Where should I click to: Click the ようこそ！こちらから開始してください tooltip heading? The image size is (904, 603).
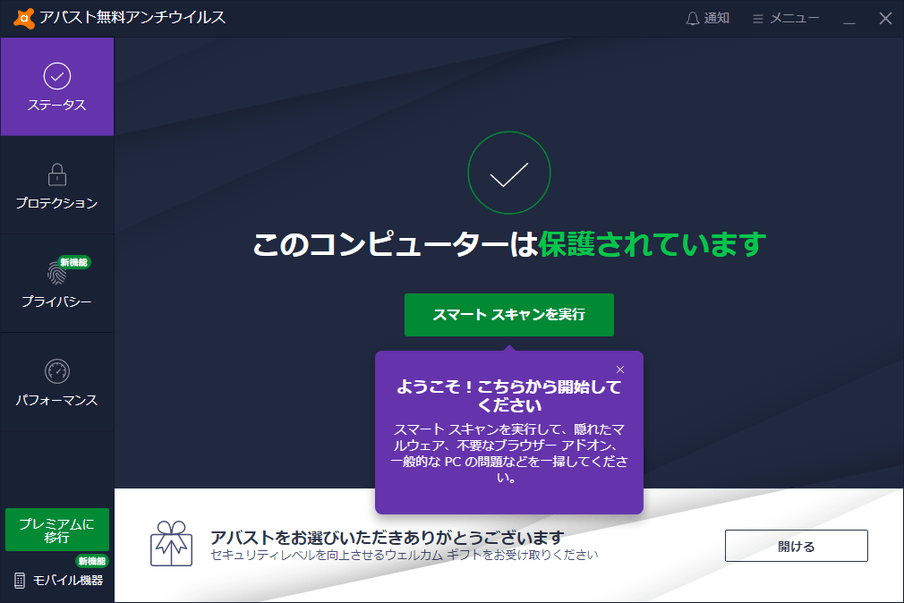(x=509, y=396)
